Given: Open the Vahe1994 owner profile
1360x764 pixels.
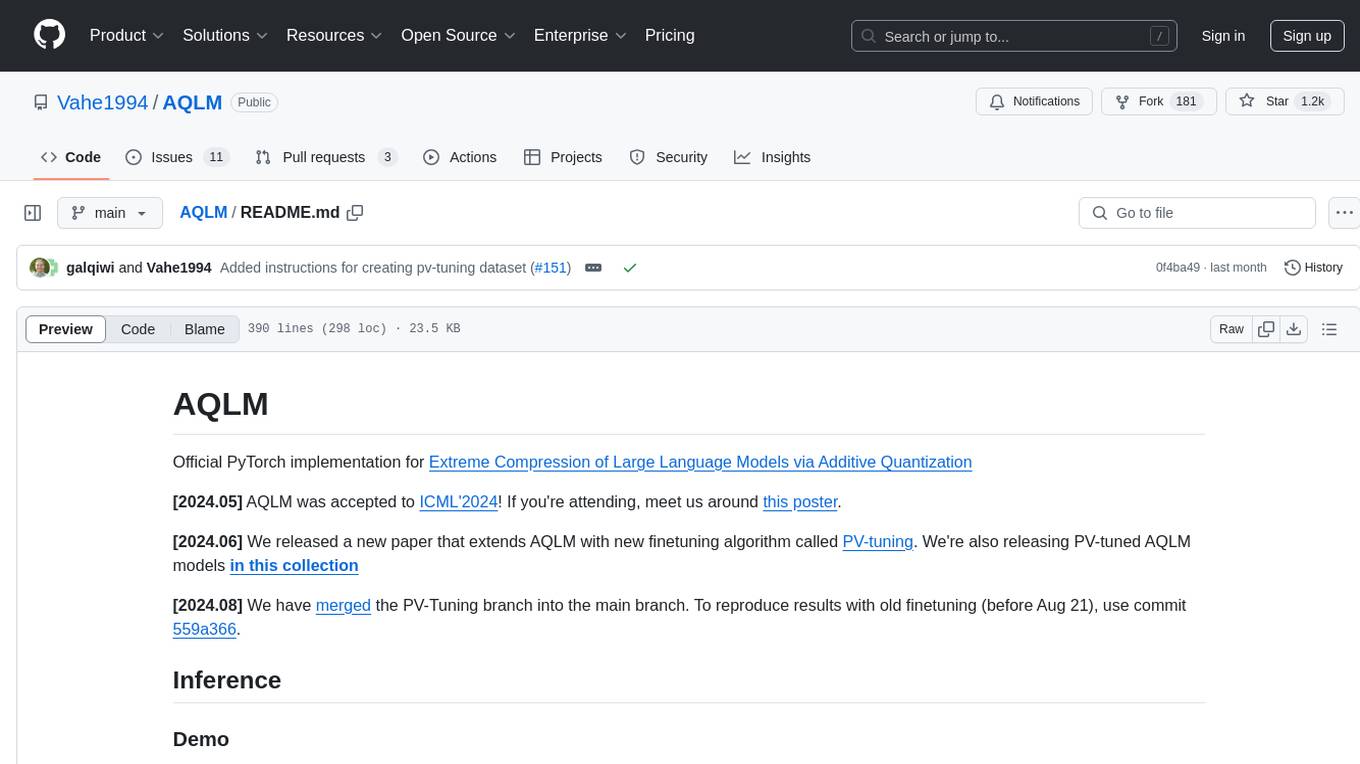Looking at the screenshot, I should 102,102.
